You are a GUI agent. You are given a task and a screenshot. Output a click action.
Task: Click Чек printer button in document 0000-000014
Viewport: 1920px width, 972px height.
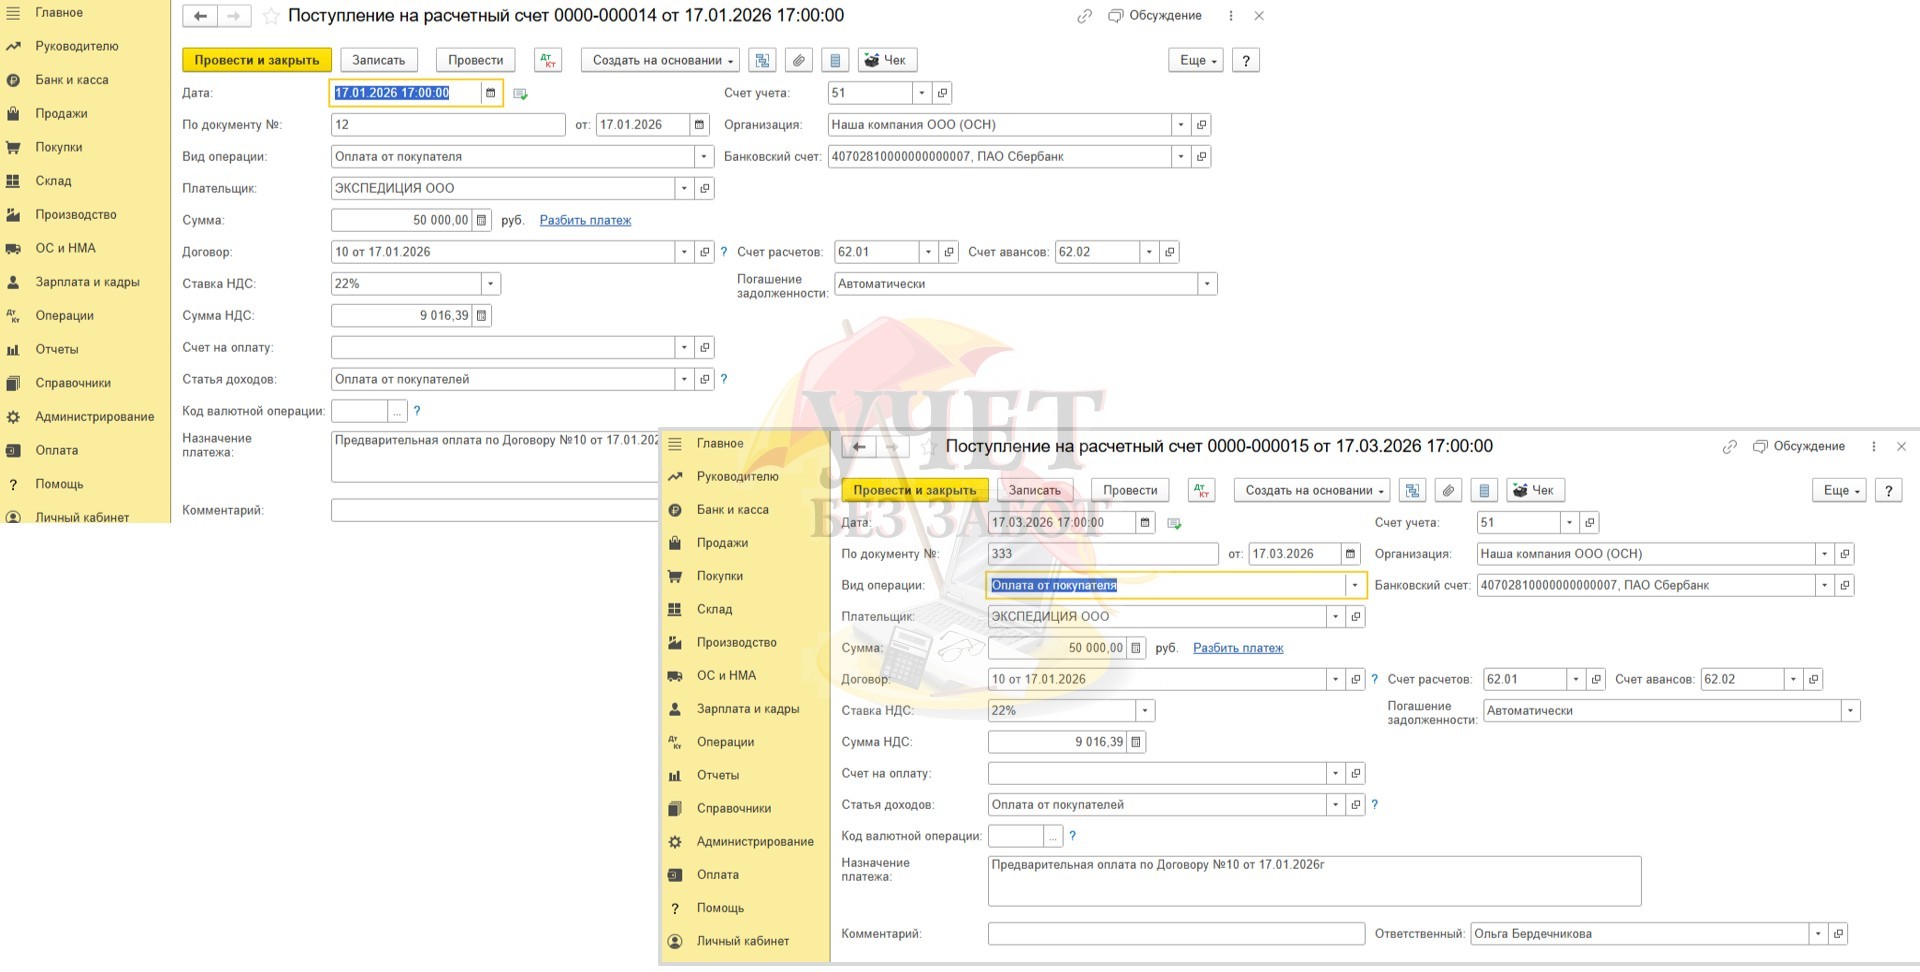tap(884, 60)
